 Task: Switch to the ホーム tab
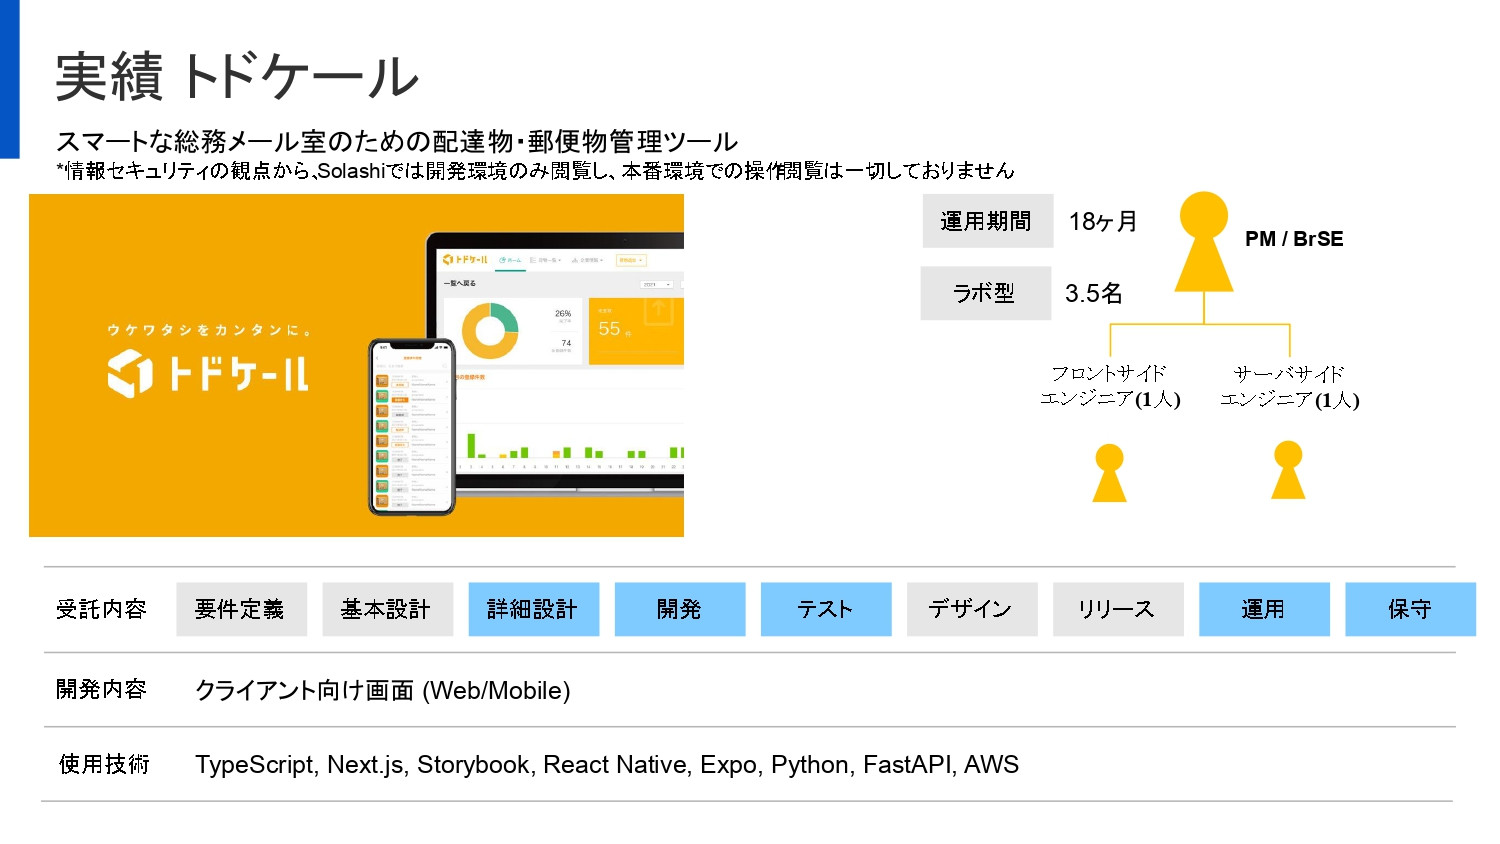click(513, 260)
